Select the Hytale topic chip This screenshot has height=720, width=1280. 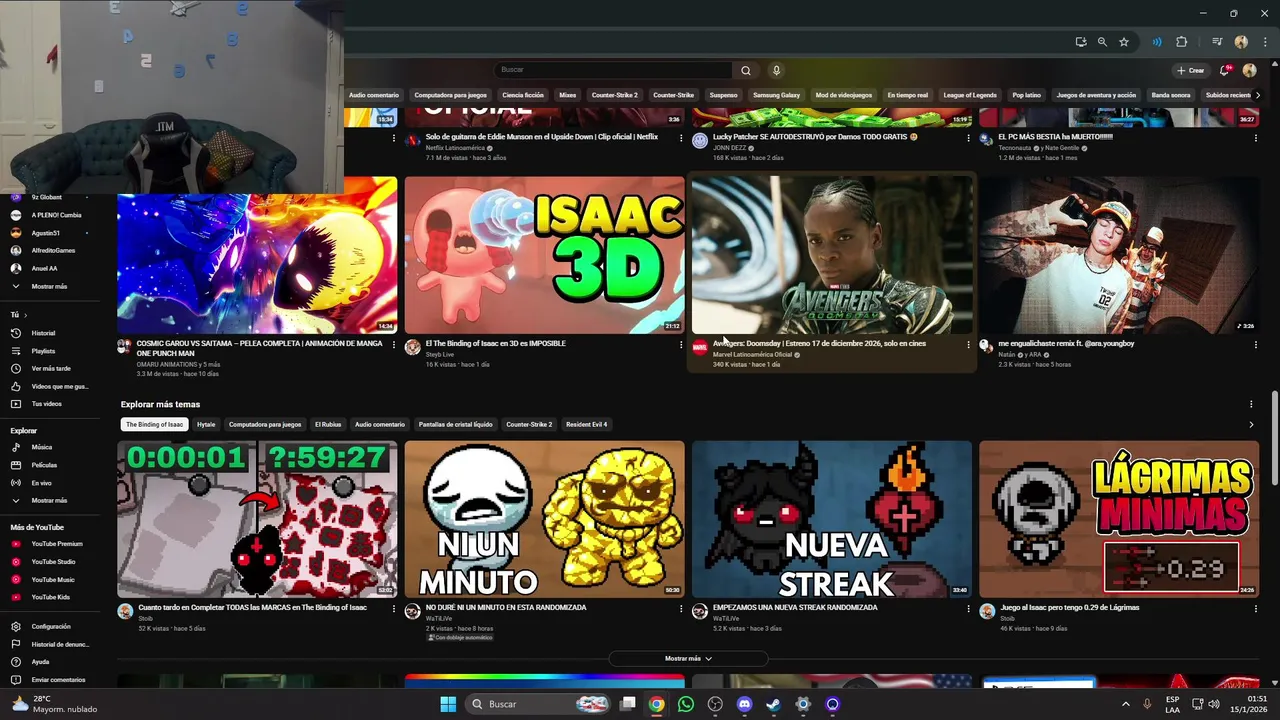[206, 424]
